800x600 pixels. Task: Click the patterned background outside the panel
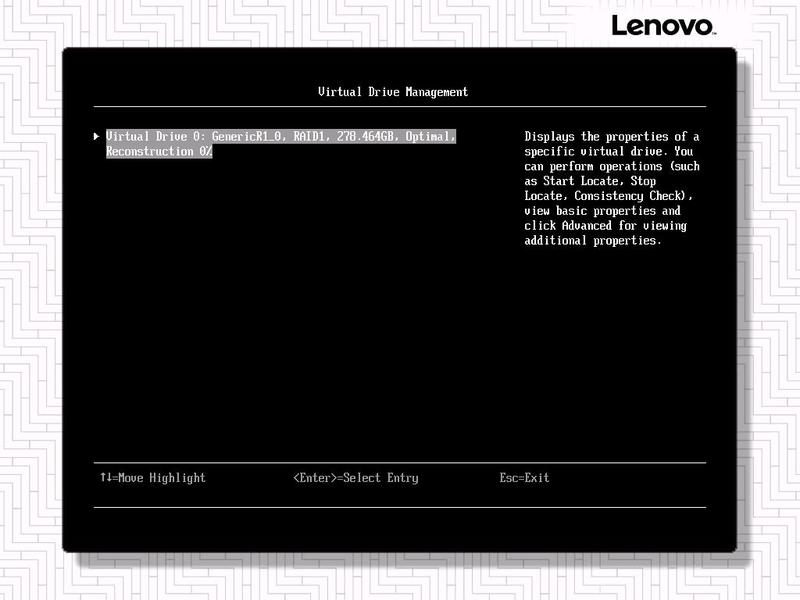point(30,300)
